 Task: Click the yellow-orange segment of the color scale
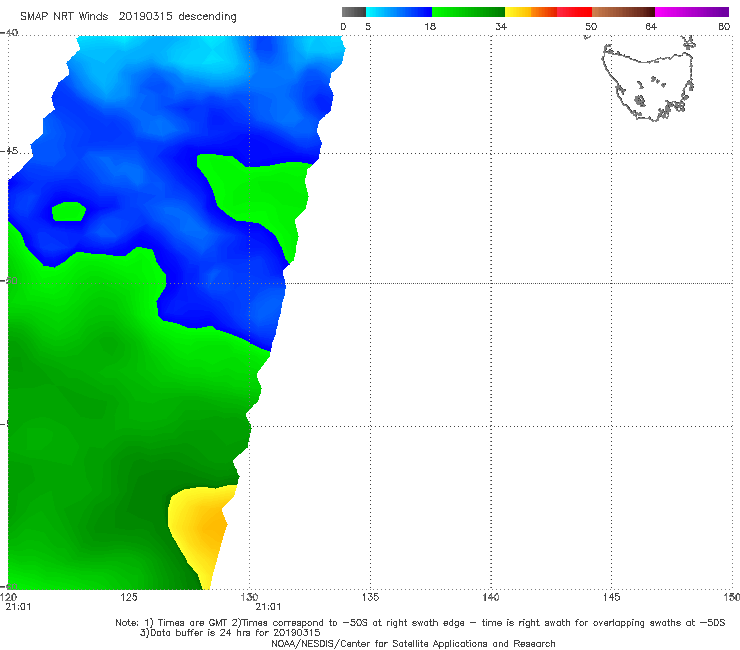(x=530, y=12)
